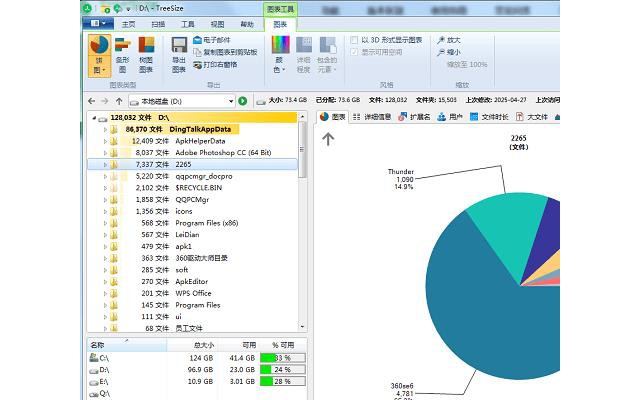
Task: Open the Extensions (扩展名) view tab
Action: click(x=414, y=117)
